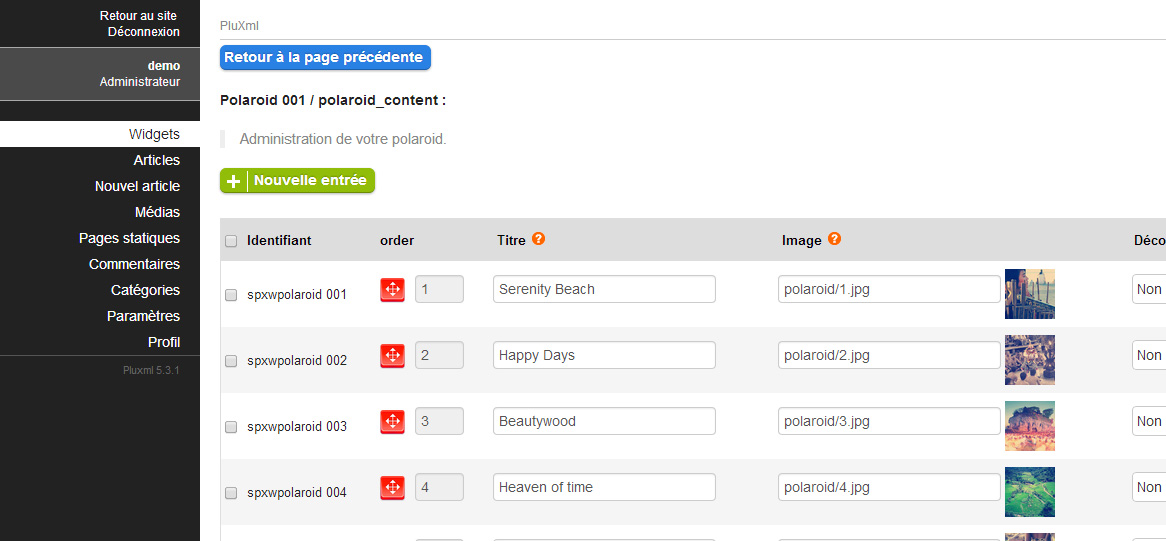Open the Serenity Beach image thumbnail

point(1029,293)
